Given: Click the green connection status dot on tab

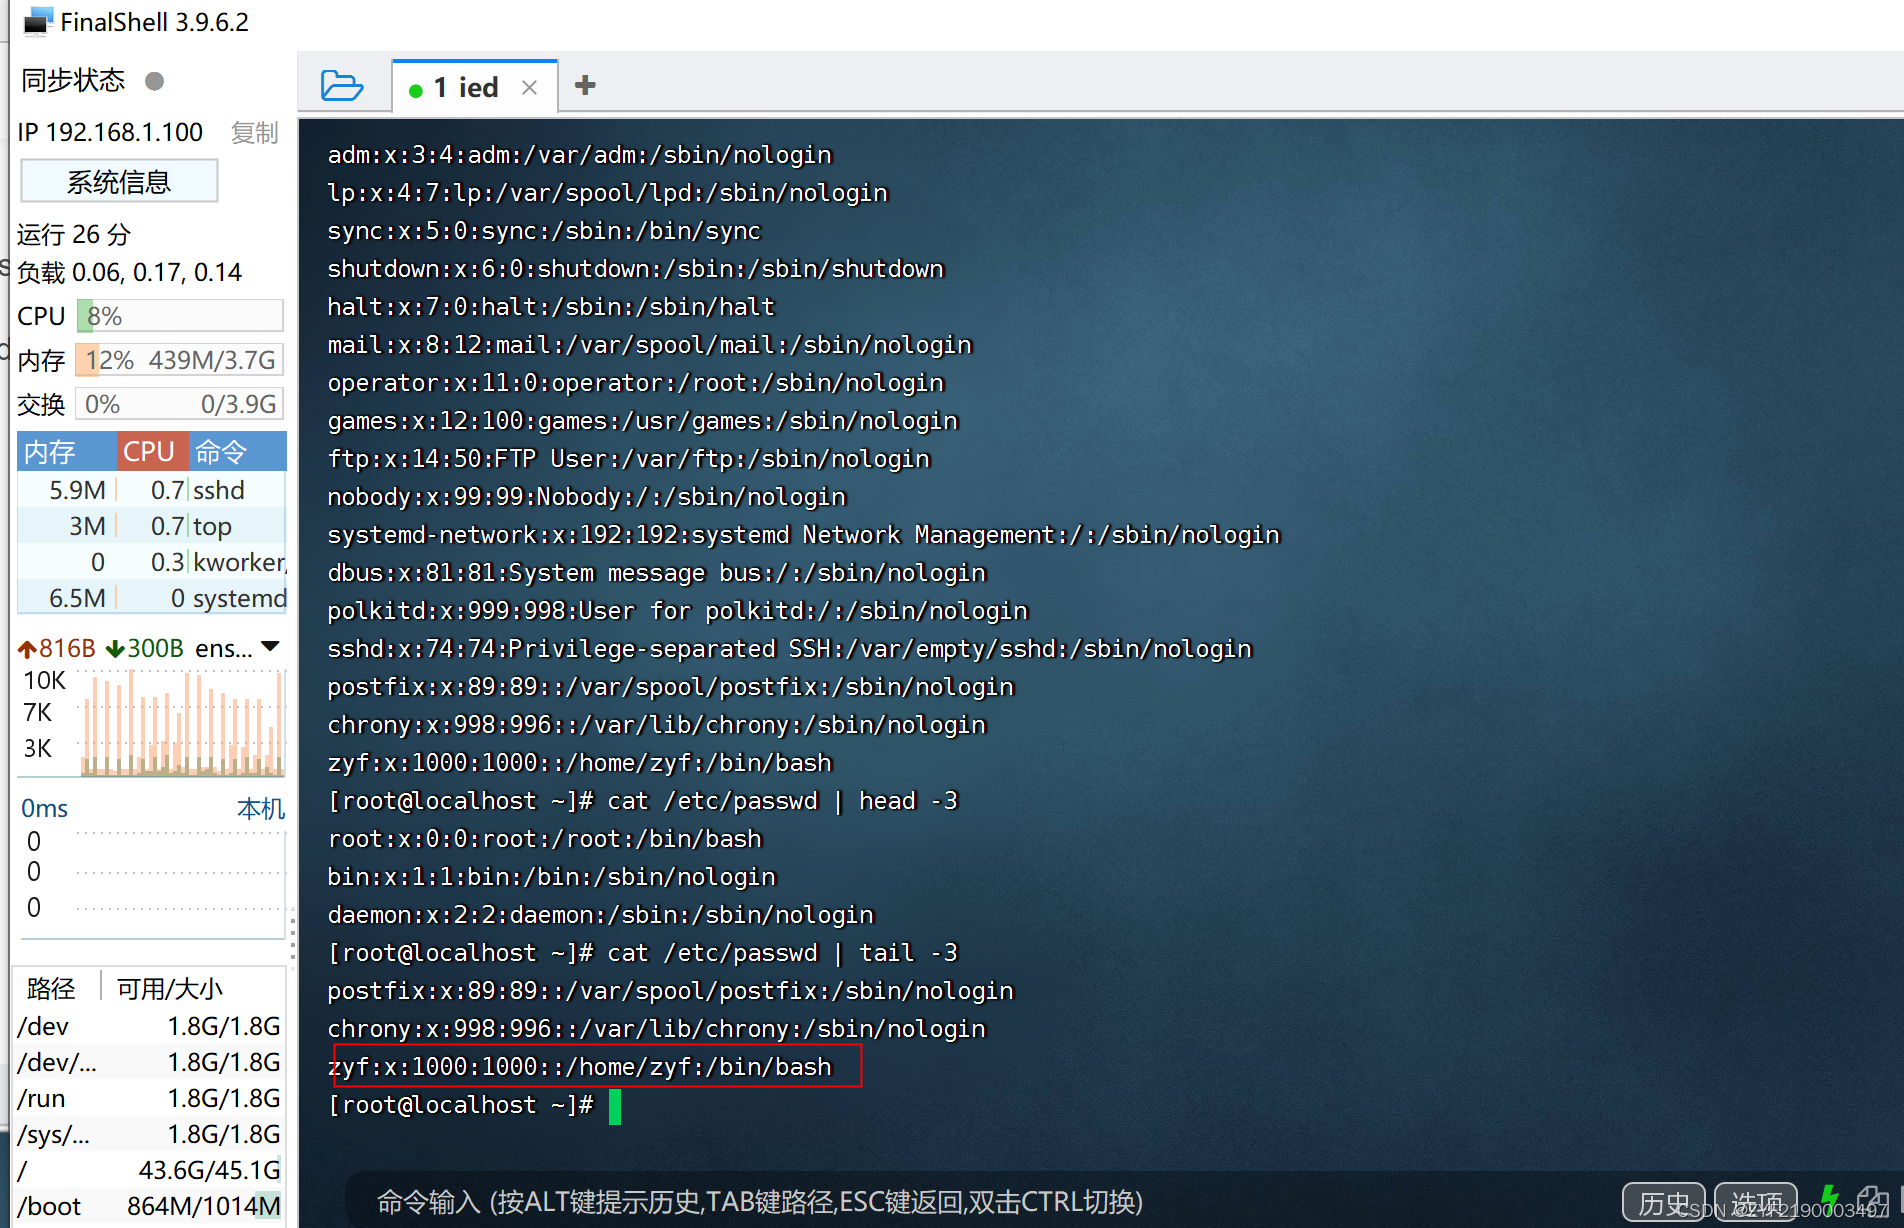Looking at the screenshot, I should [416, 90].
